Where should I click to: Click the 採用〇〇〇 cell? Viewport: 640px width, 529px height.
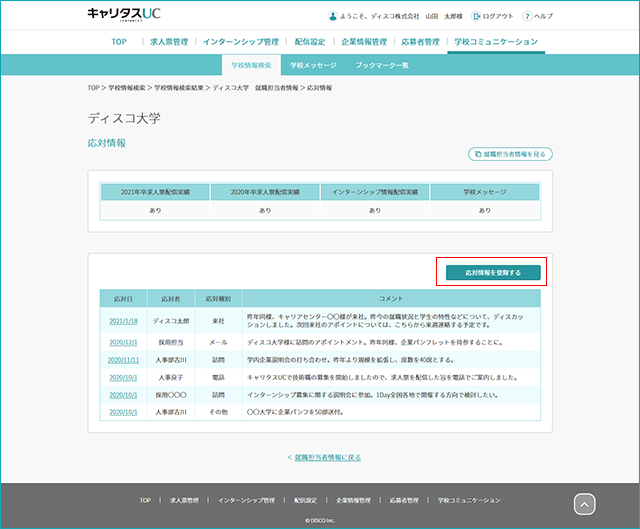point(171,395)
